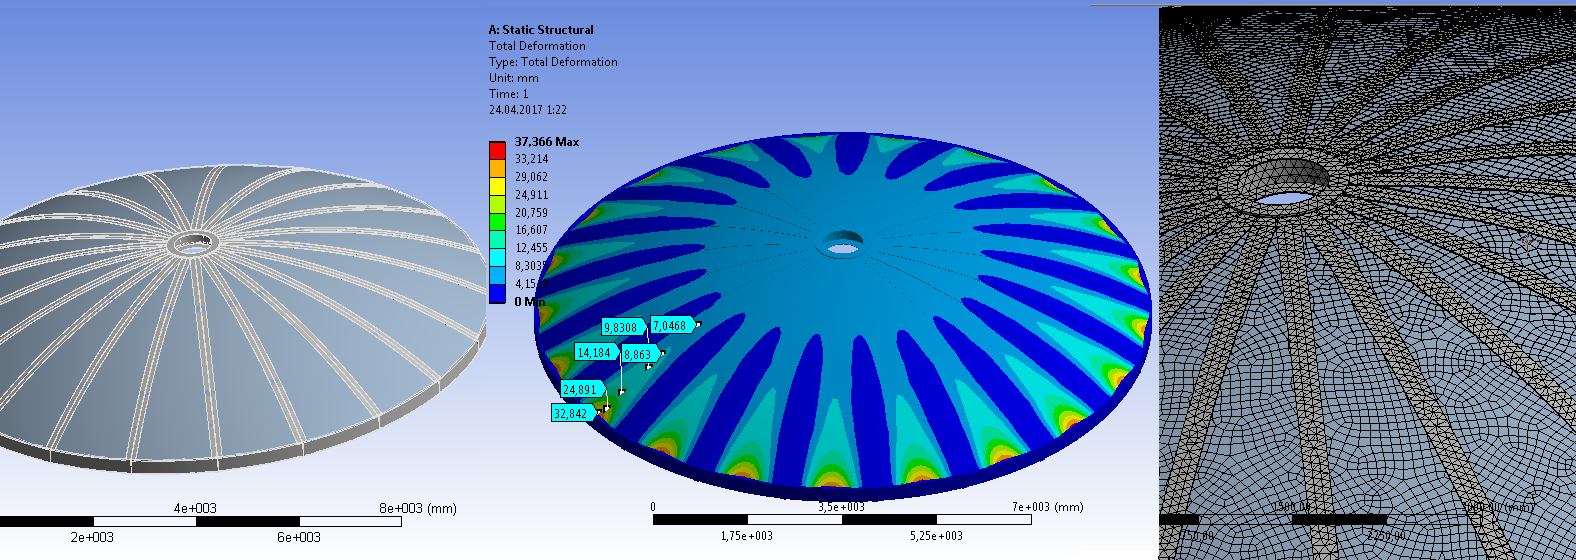Click the 16,607 legend value
This screenshot has width=1576, height=560.
(x=531, y=230)
